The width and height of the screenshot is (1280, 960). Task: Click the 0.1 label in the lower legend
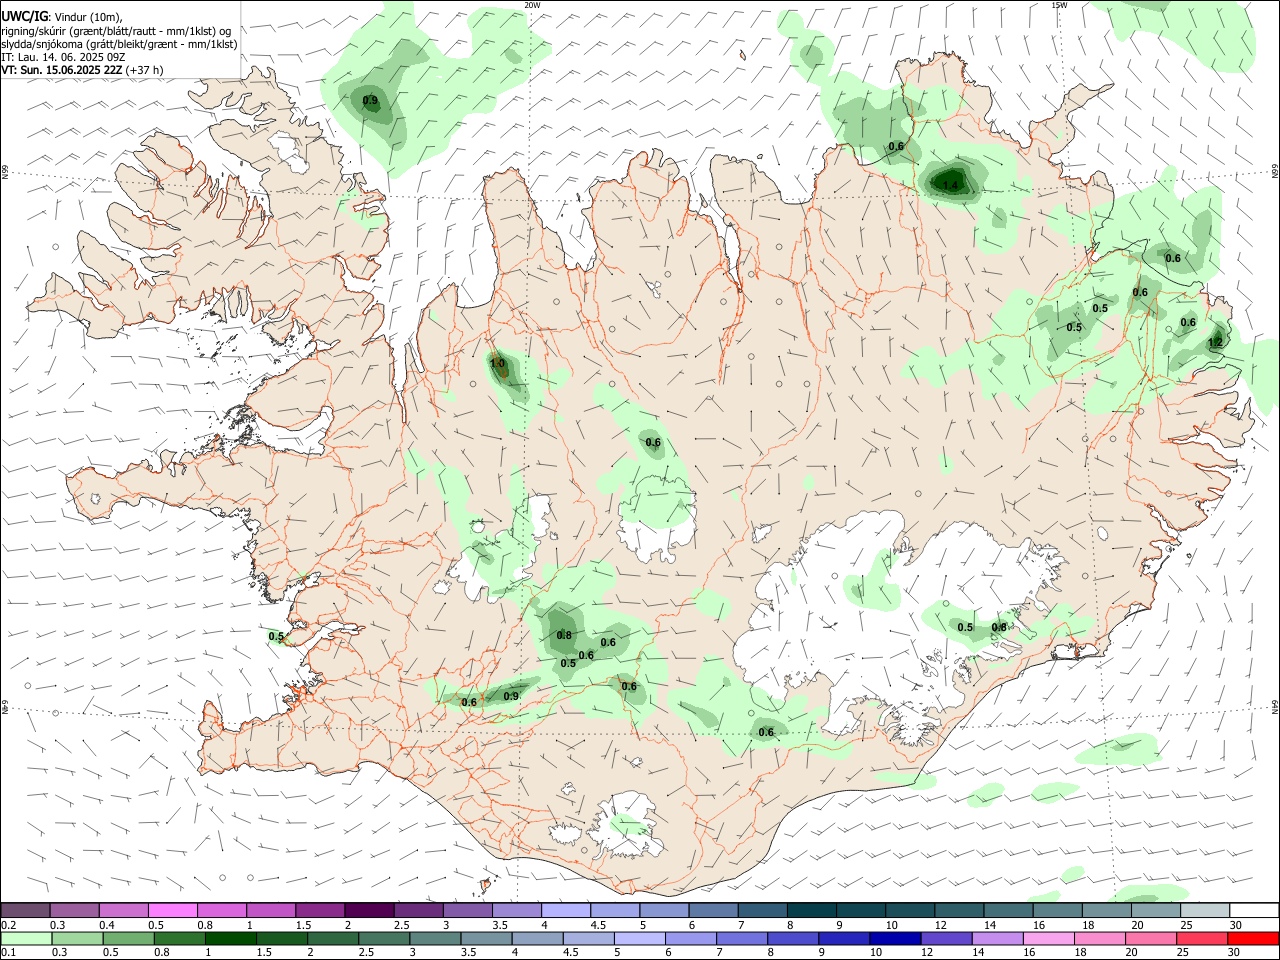click(x=8, y=953)
